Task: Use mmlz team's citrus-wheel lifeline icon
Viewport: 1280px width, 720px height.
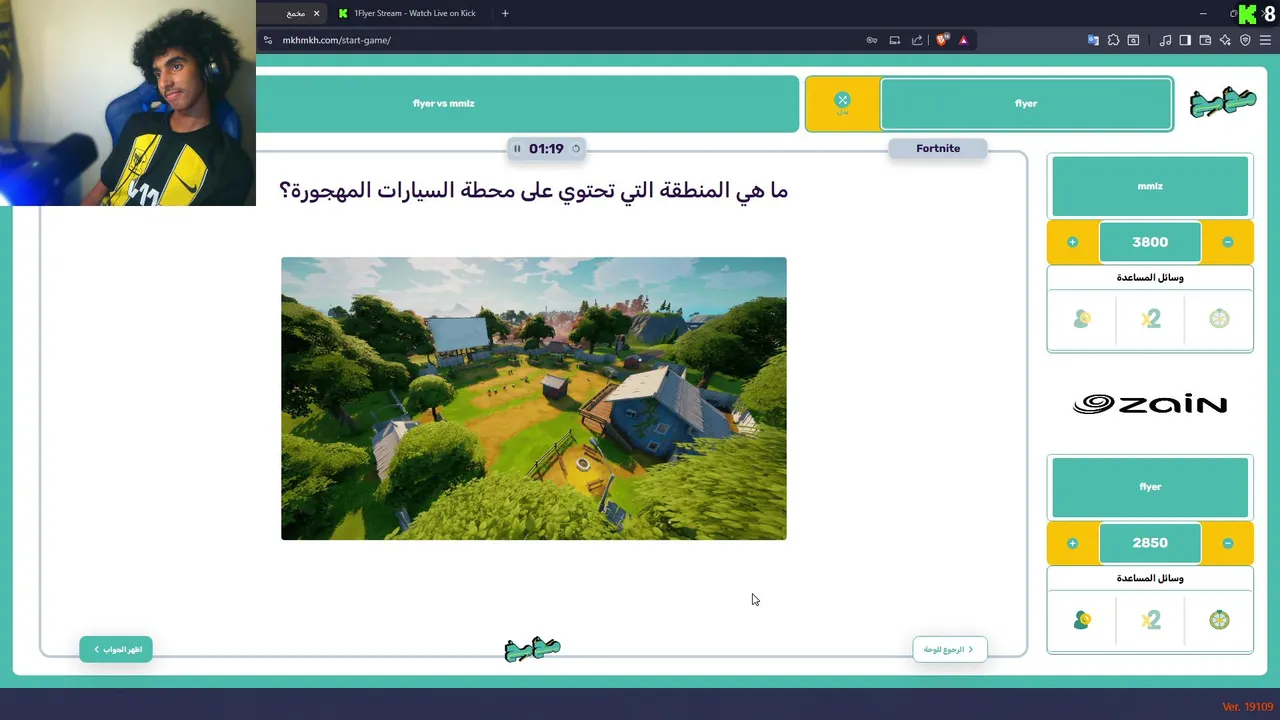Action: [x=1219, y=319]
